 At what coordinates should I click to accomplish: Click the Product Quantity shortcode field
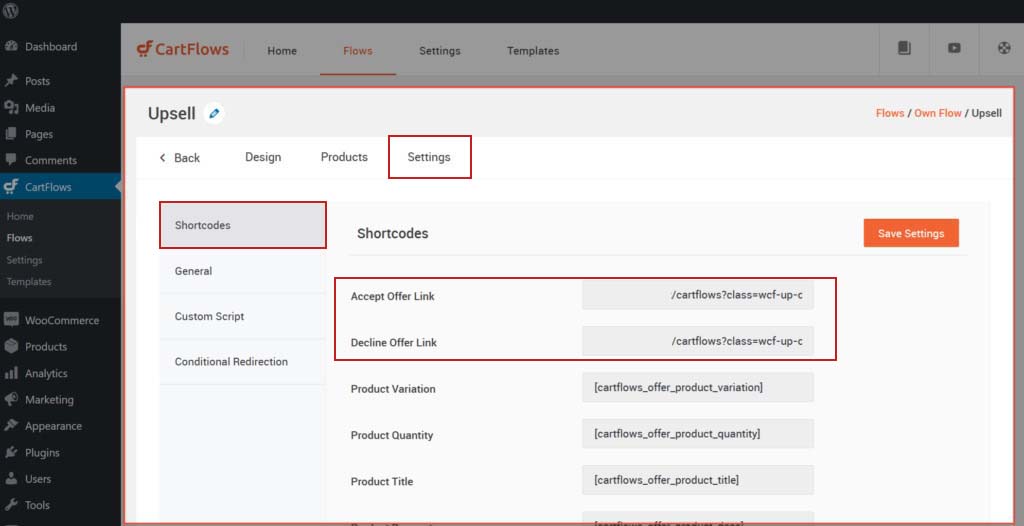[x=697, y=434]
